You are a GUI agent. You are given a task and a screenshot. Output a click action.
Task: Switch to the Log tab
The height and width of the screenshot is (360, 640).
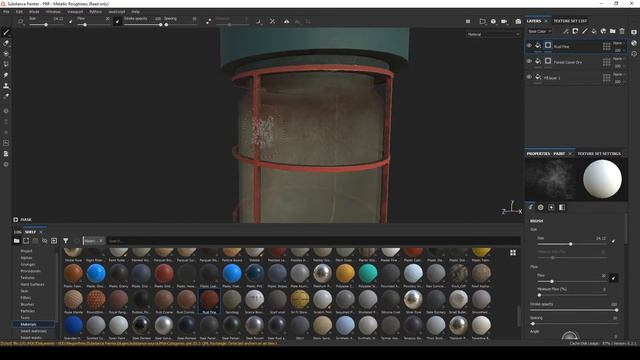point(18,232)
